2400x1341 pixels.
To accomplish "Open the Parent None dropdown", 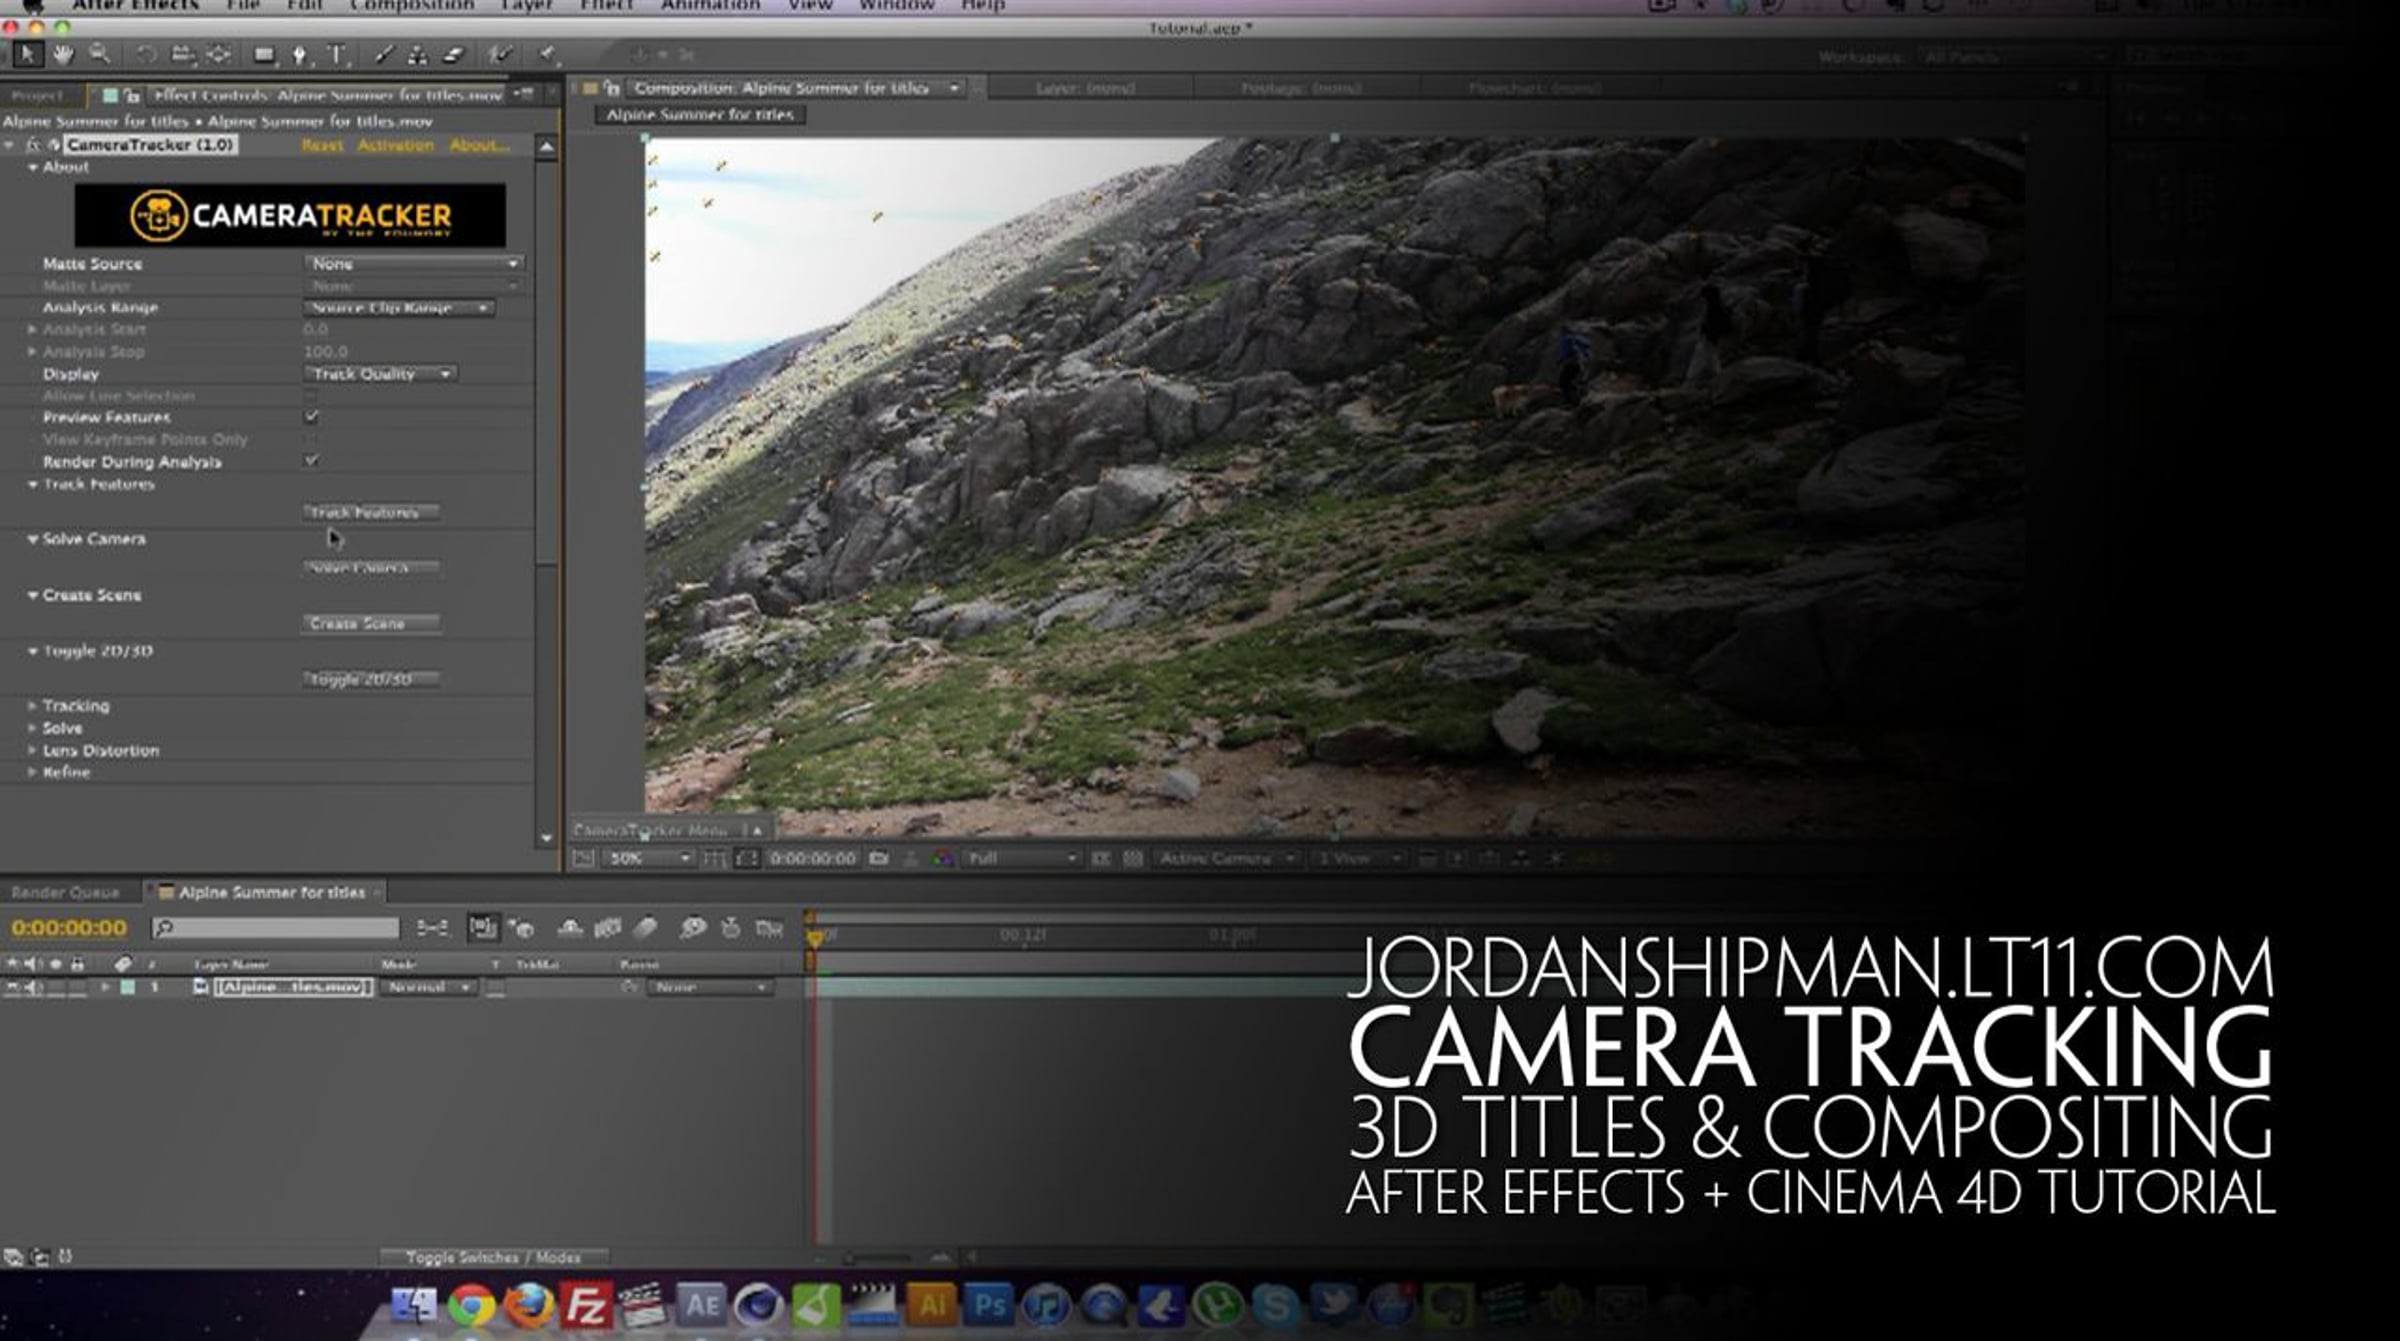I will (710, 987).
